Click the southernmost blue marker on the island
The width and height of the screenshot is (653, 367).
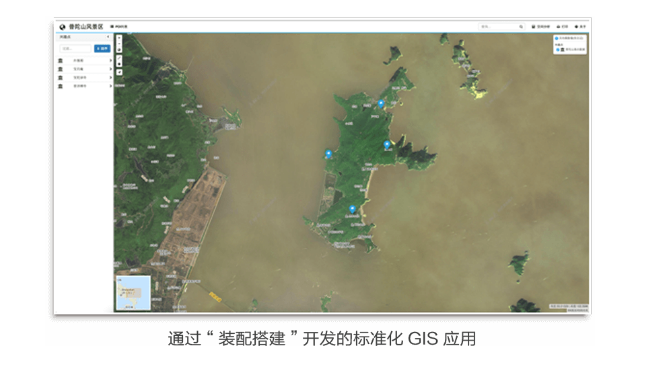pyautogui.click(x=352, y=209)
